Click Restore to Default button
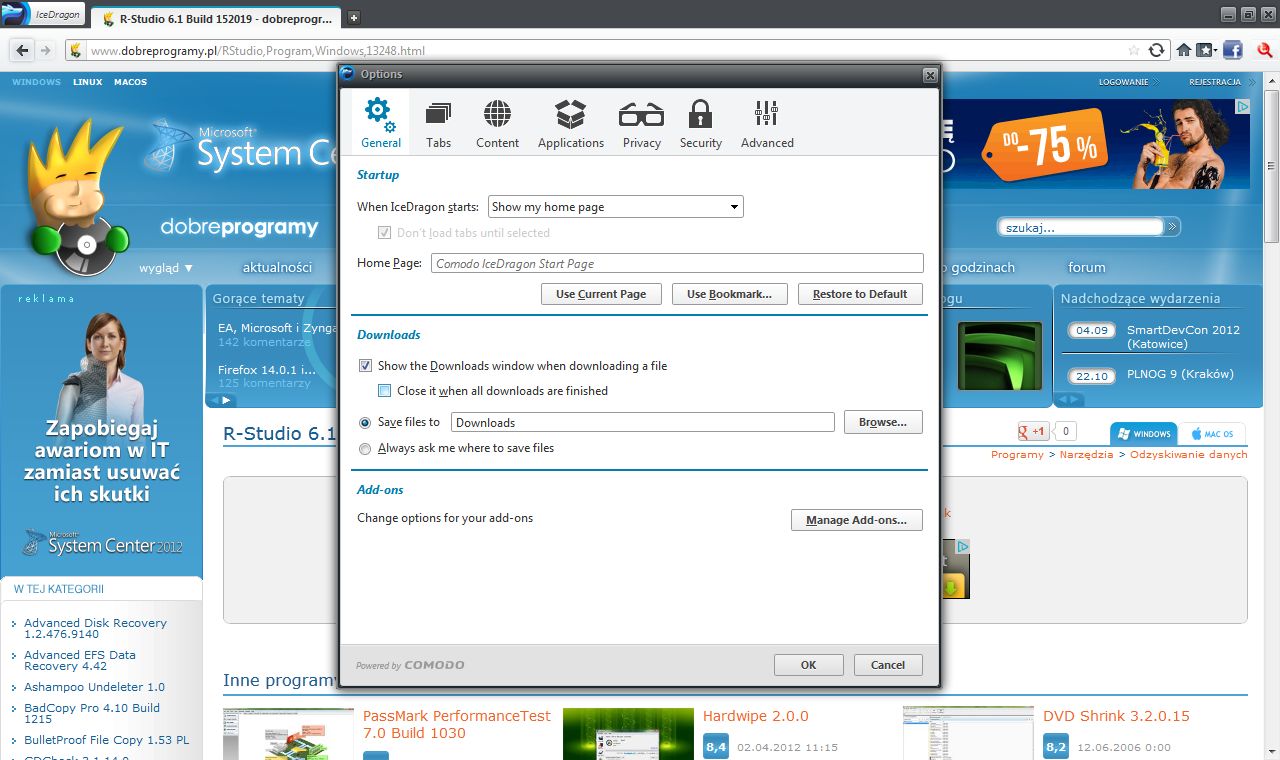The width and height of the screenshot is (1280, 760). 860,294
